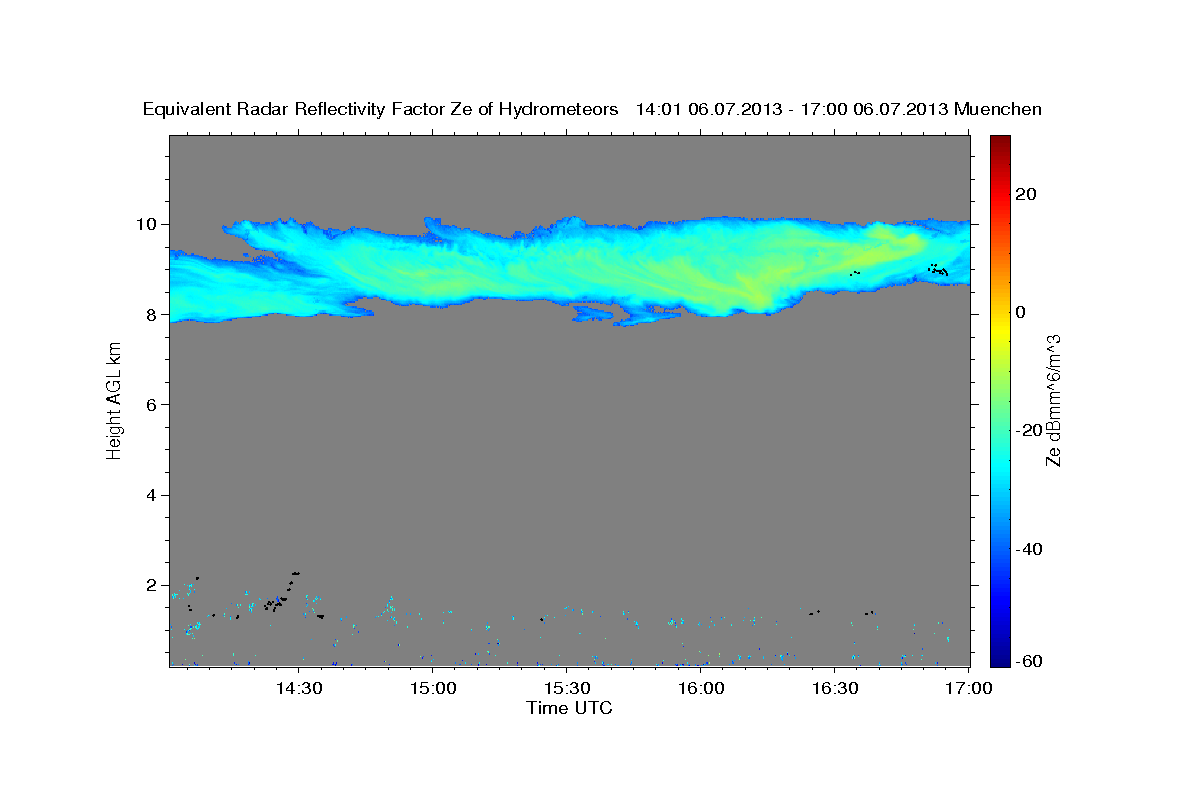Click the dark blue bottom of colorbar
The width and height of the screenshot is (1200, 800).
(999, 658)
